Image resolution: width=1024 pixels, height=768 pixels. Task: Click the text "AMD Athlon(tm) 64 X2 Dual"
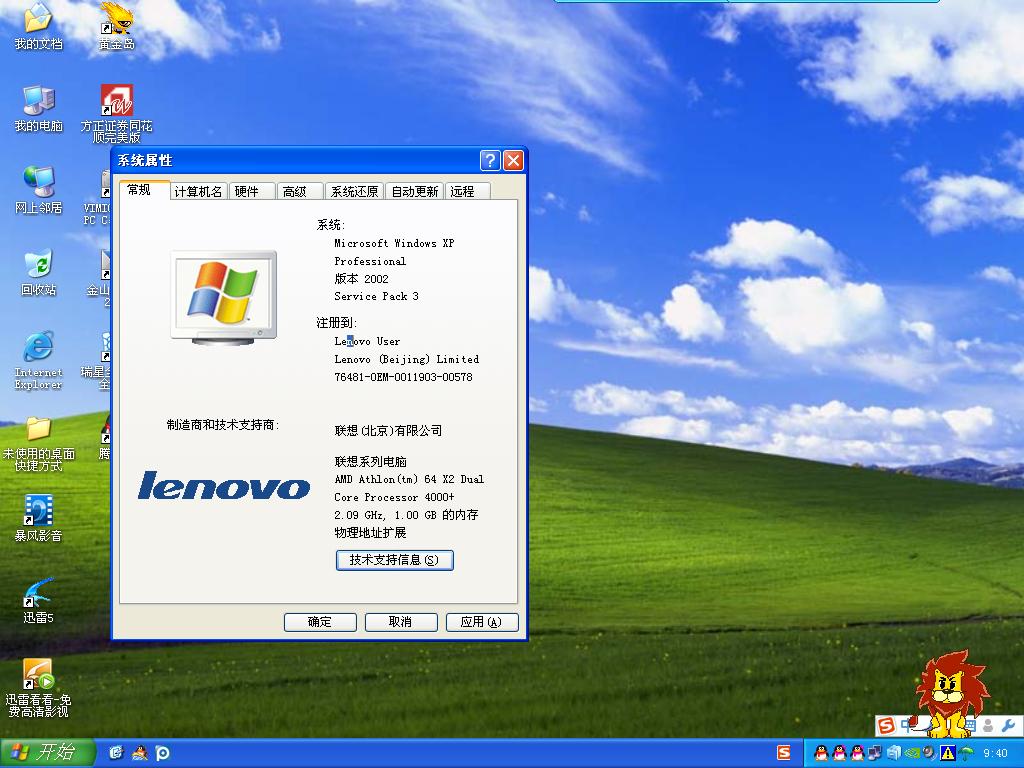409,479
